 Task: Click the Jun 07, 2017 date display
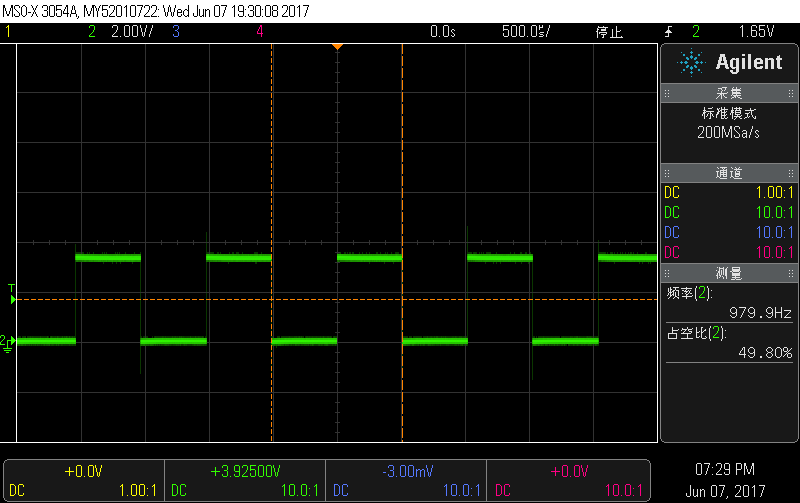tap(725, 491)
